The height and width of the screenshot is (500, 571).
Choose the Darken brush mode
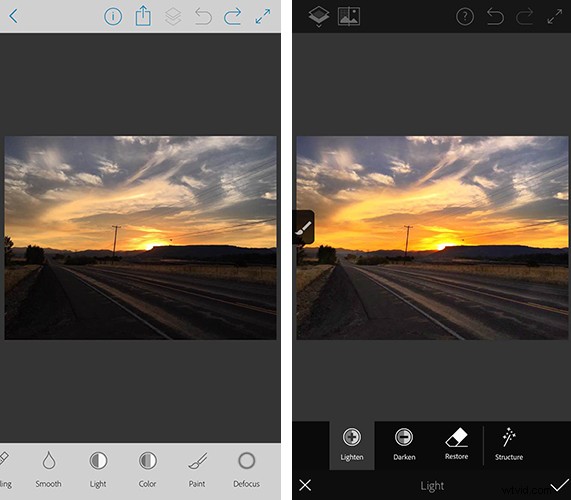pyautogui.click(x=404, y=445)
